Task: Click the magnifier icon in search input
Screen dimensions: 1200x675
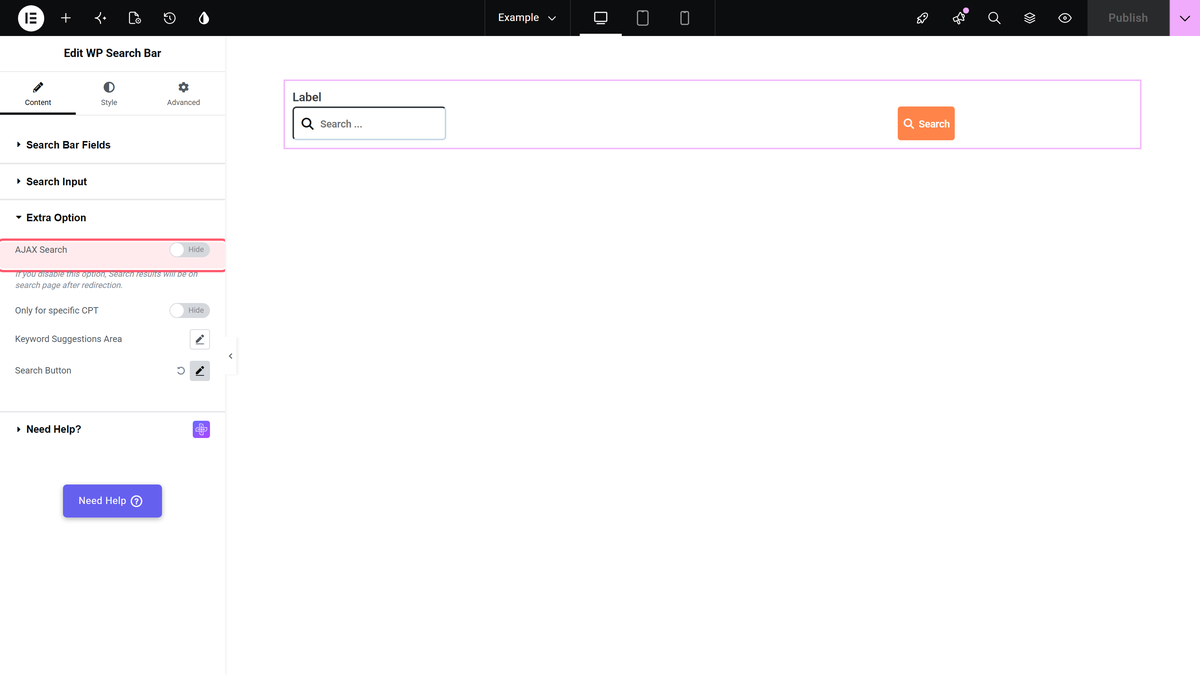Action: tap(308, 124)
